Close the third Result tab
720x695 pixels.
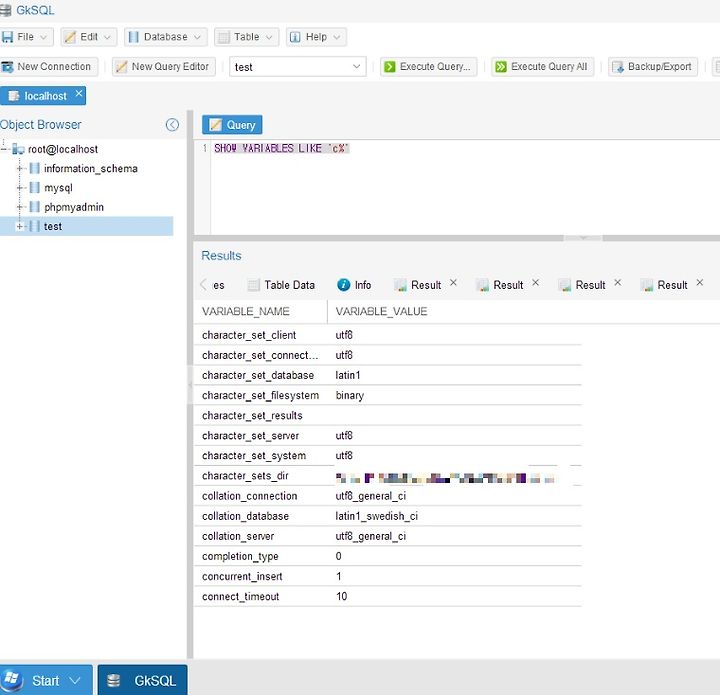click(618, 283)
